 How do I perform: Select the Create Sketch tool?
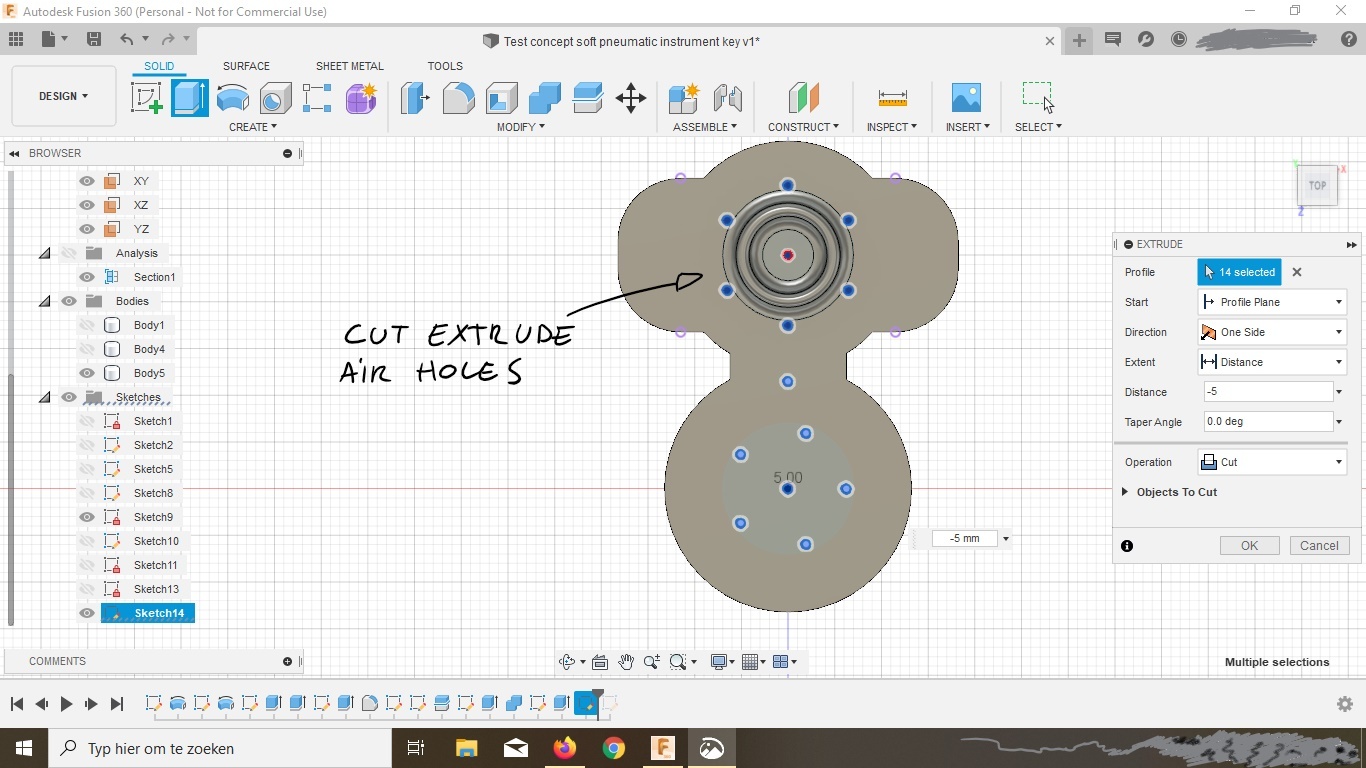point(147,98)
